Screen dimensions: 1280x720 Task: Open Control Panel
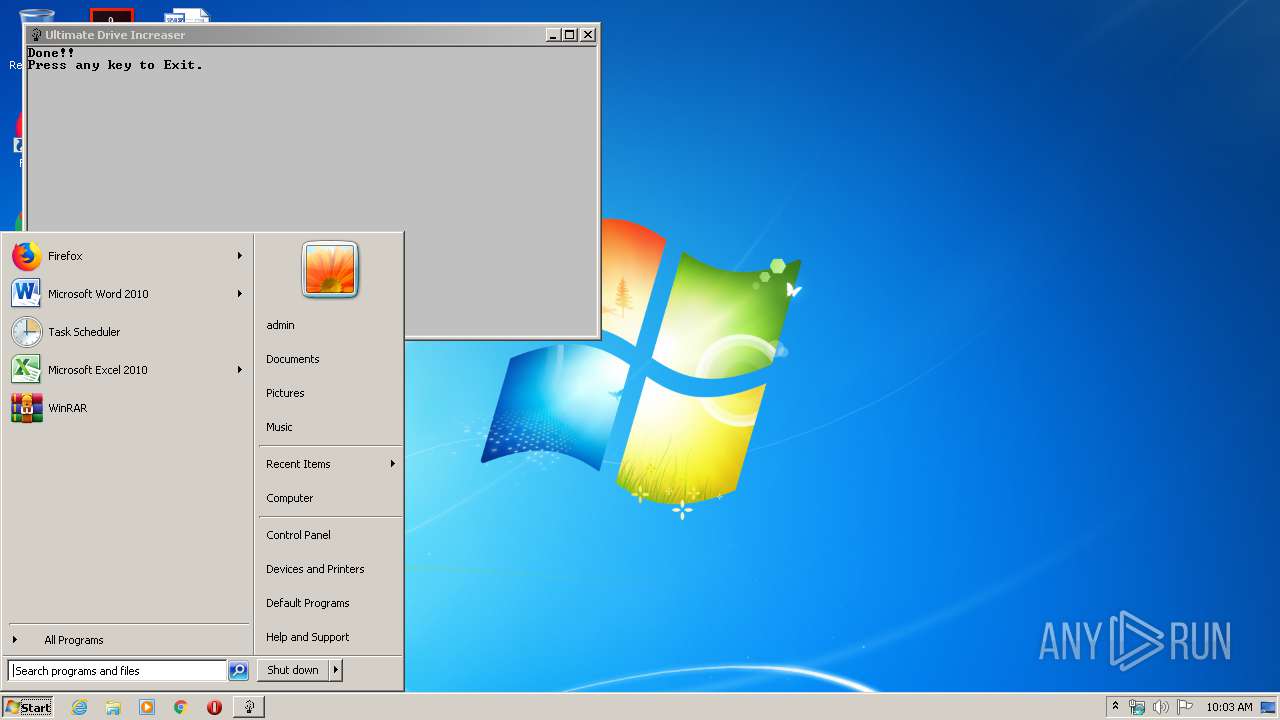tap(330, 535)
